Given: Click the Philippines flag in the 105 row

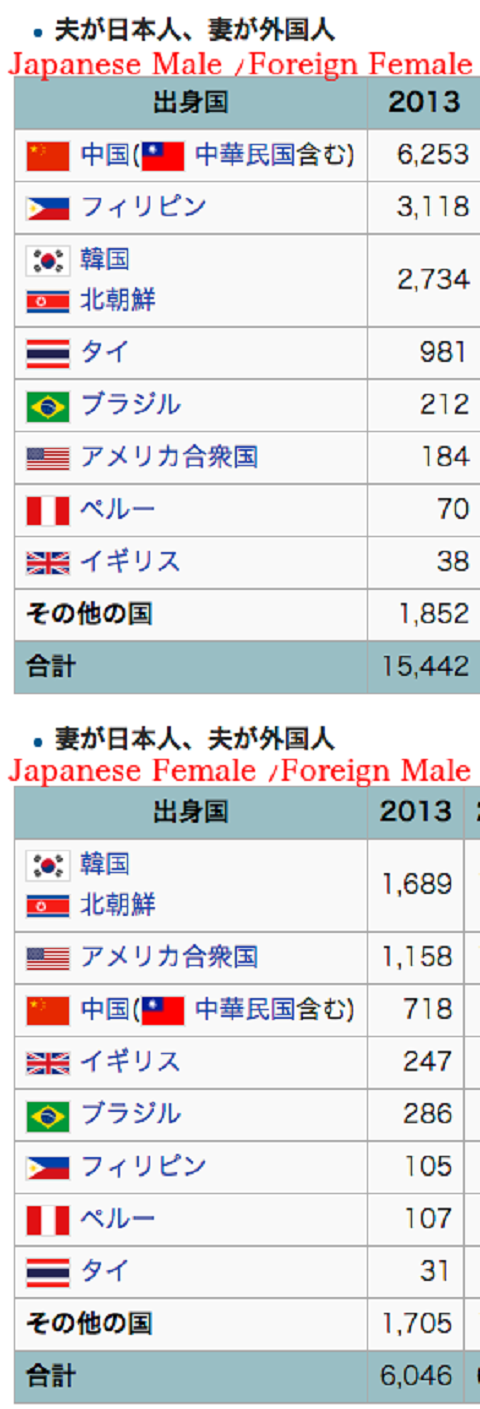Looking at the screenshot, I should click(x=48, y=1167).
